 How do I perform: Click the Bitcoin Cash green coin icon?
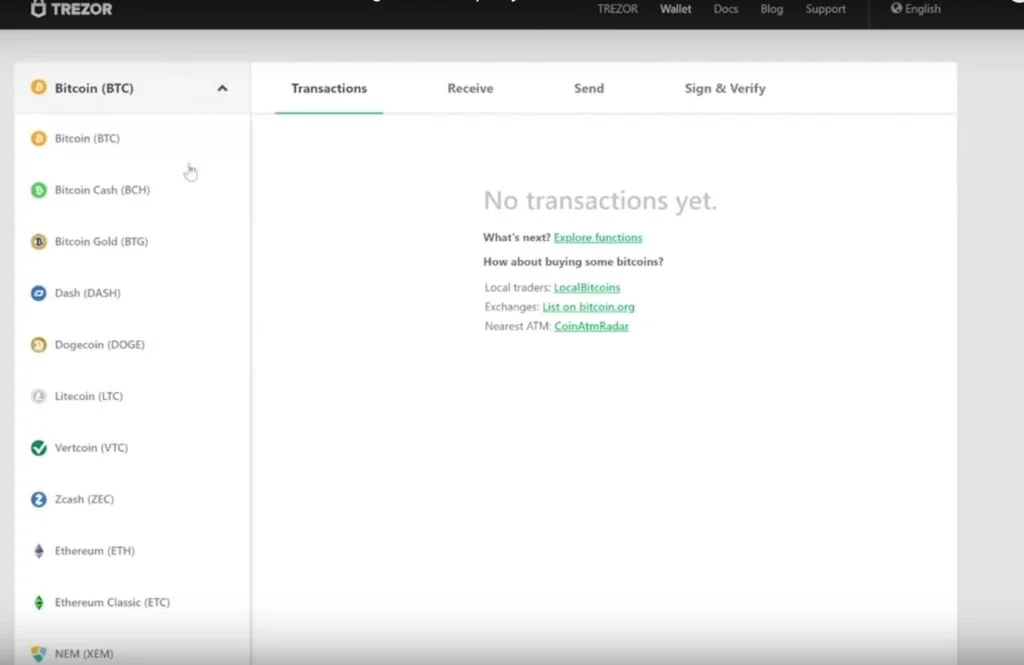tap(39, 190)
